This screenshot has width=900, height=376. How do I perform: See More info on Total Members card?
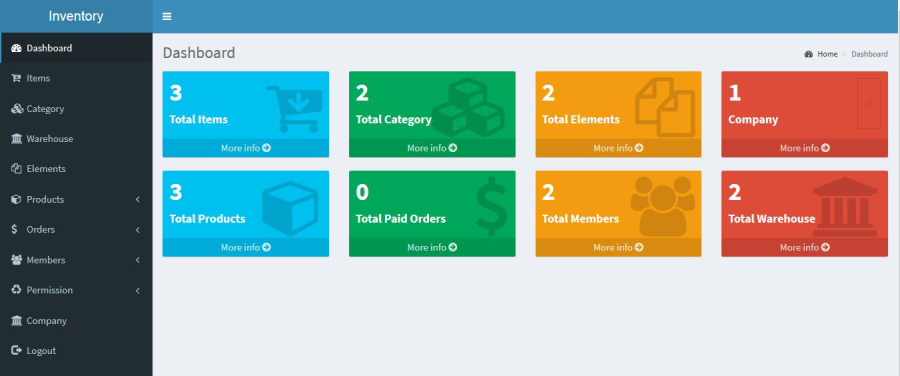click(x=618, y=247)
